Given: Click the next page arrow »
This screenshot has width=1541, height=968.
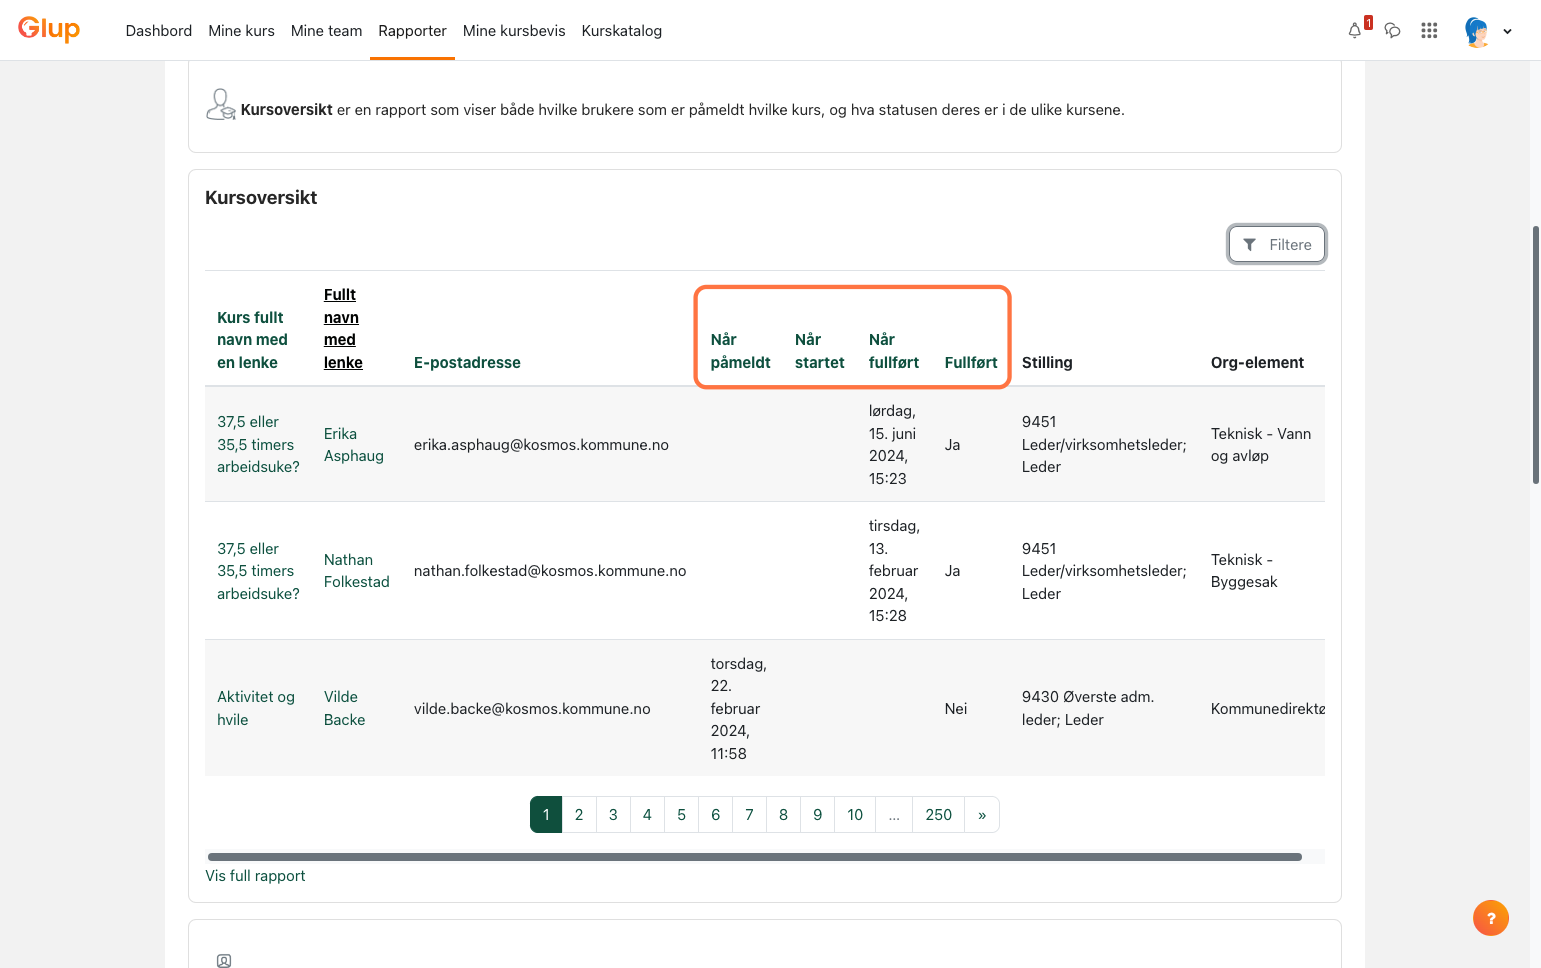Looking at the screenshot, I should point(982,814).
